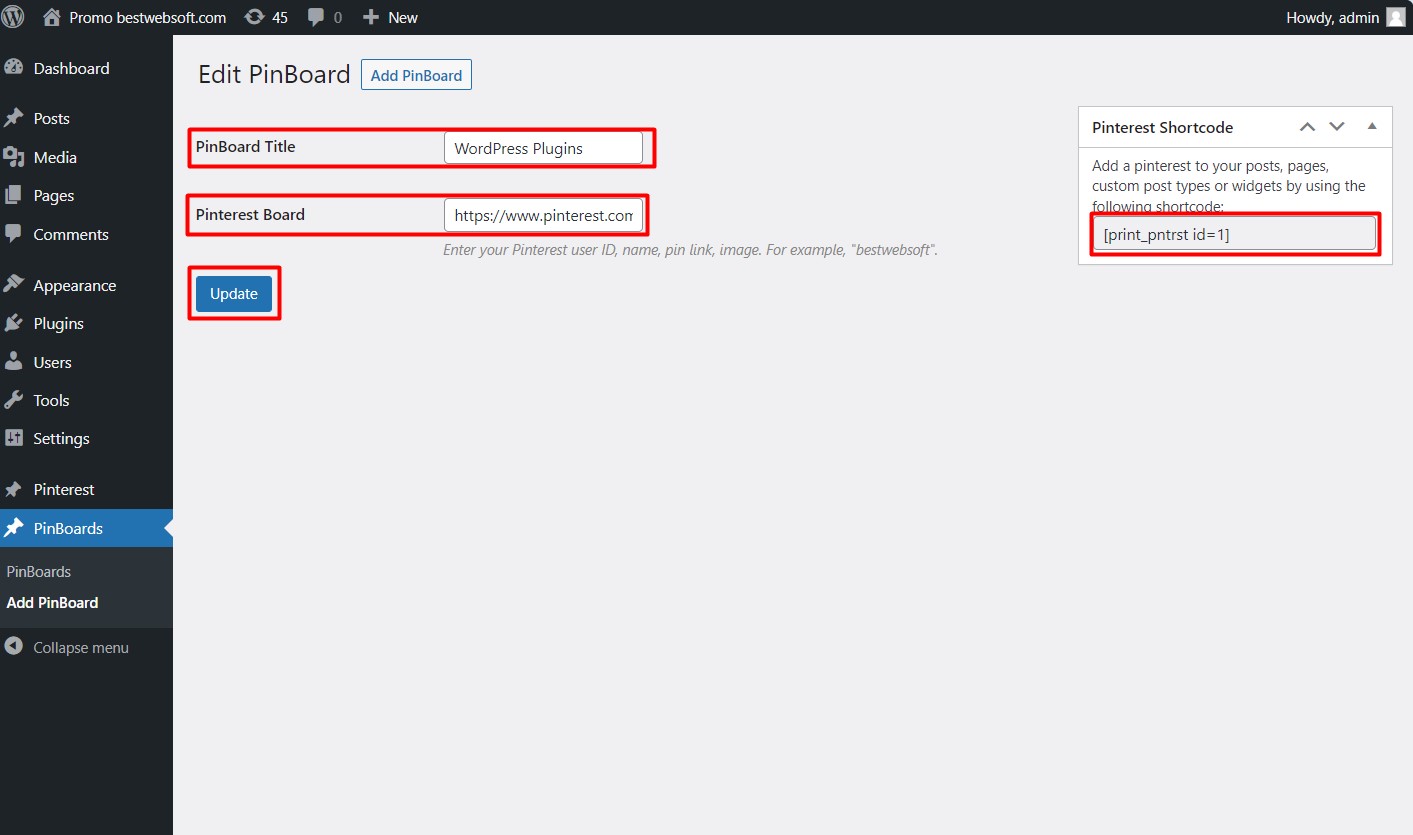Click the Media icon in sidebar
The width and height of the screenshot is (1413, 835).
(14, 157)
